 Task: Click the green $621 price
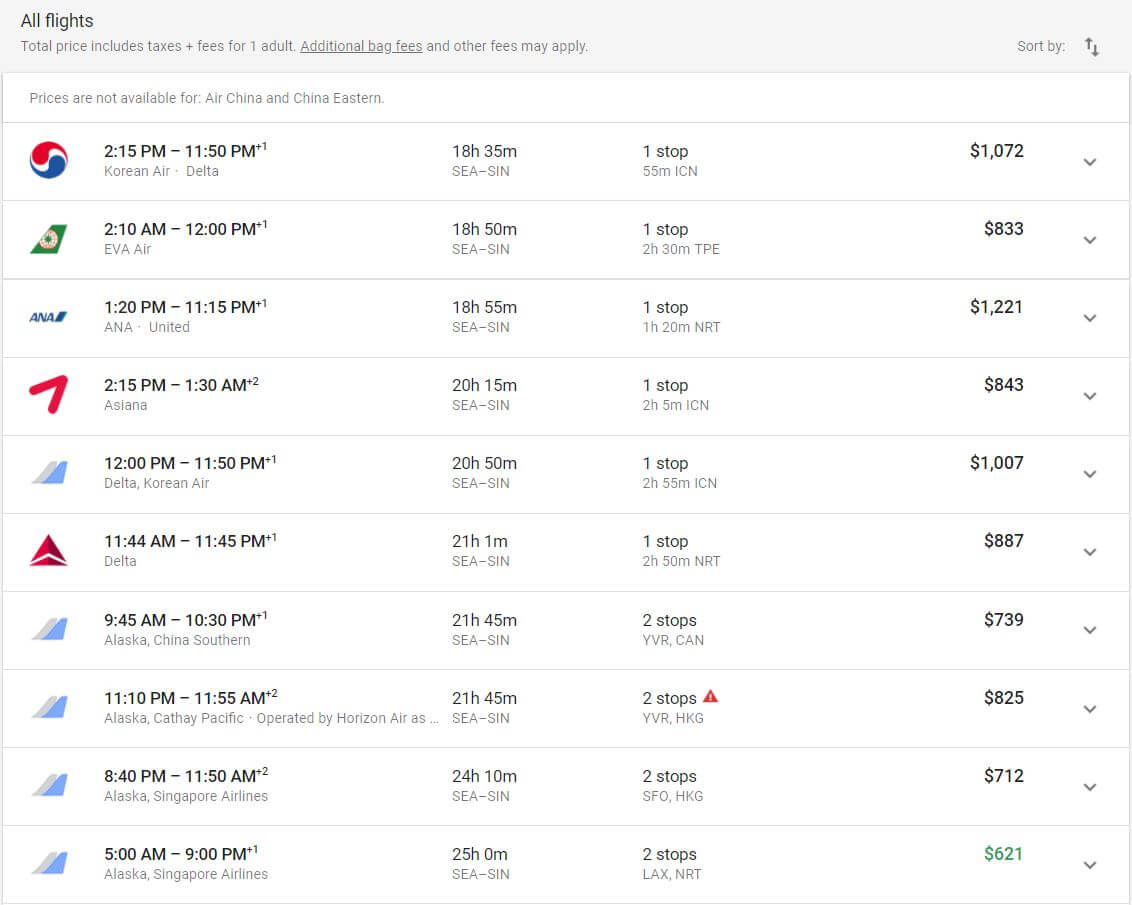click(x=1003, y=854)
